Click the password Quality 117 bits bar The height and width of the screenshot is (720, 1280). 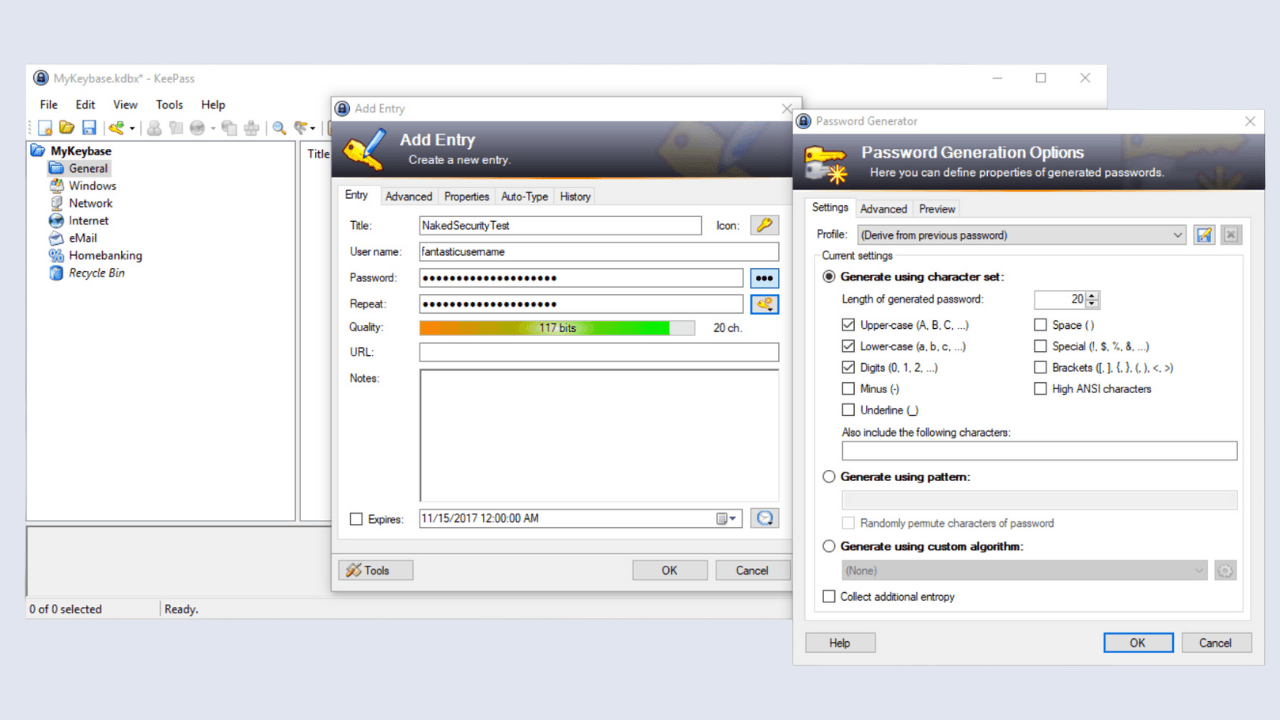(x=557, y=328)
